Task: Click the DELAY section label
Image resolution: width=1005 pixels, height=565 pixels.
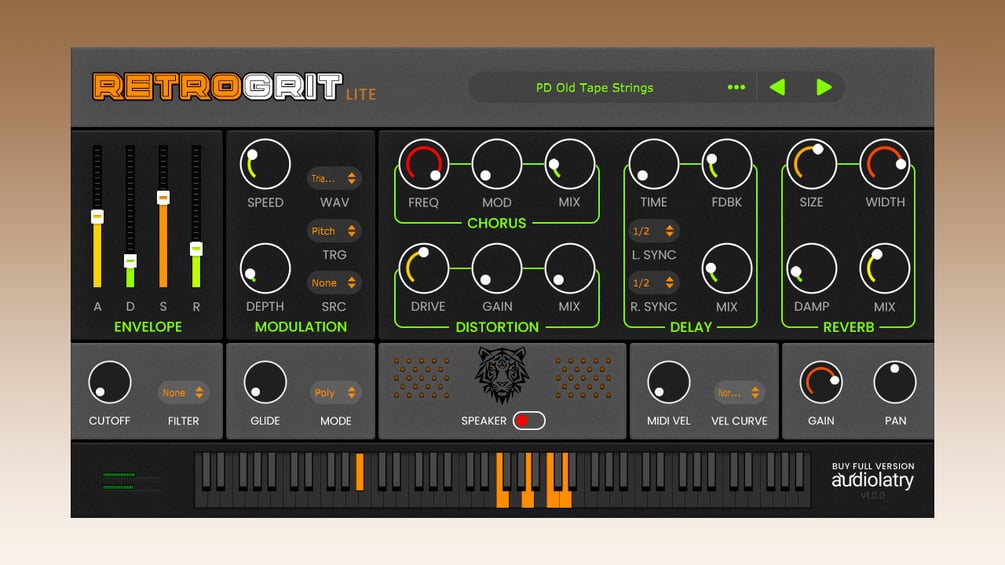Action: pos(690,327)
